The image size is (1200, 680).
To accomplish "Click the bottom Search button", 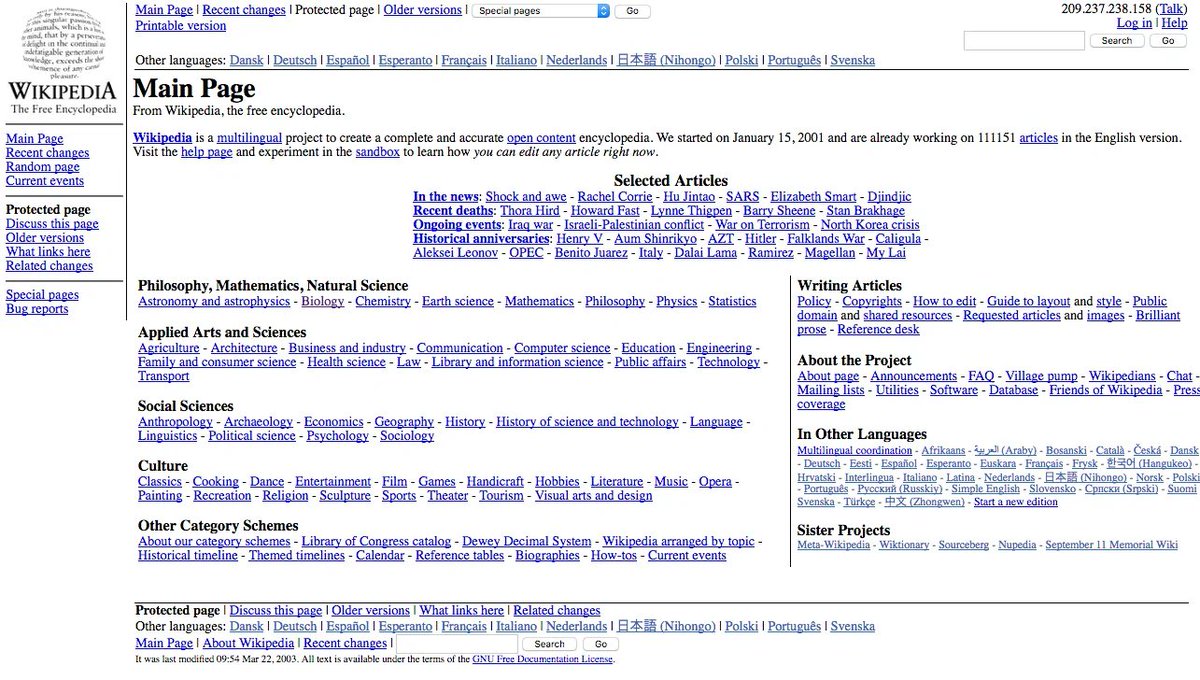I will (x=549, y=644).
